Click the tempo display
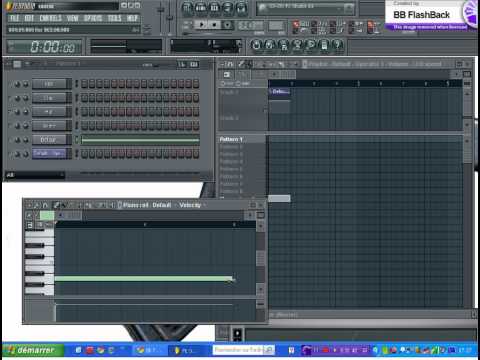The height and width of the screenshot is (360, 480). pos(250,25)
